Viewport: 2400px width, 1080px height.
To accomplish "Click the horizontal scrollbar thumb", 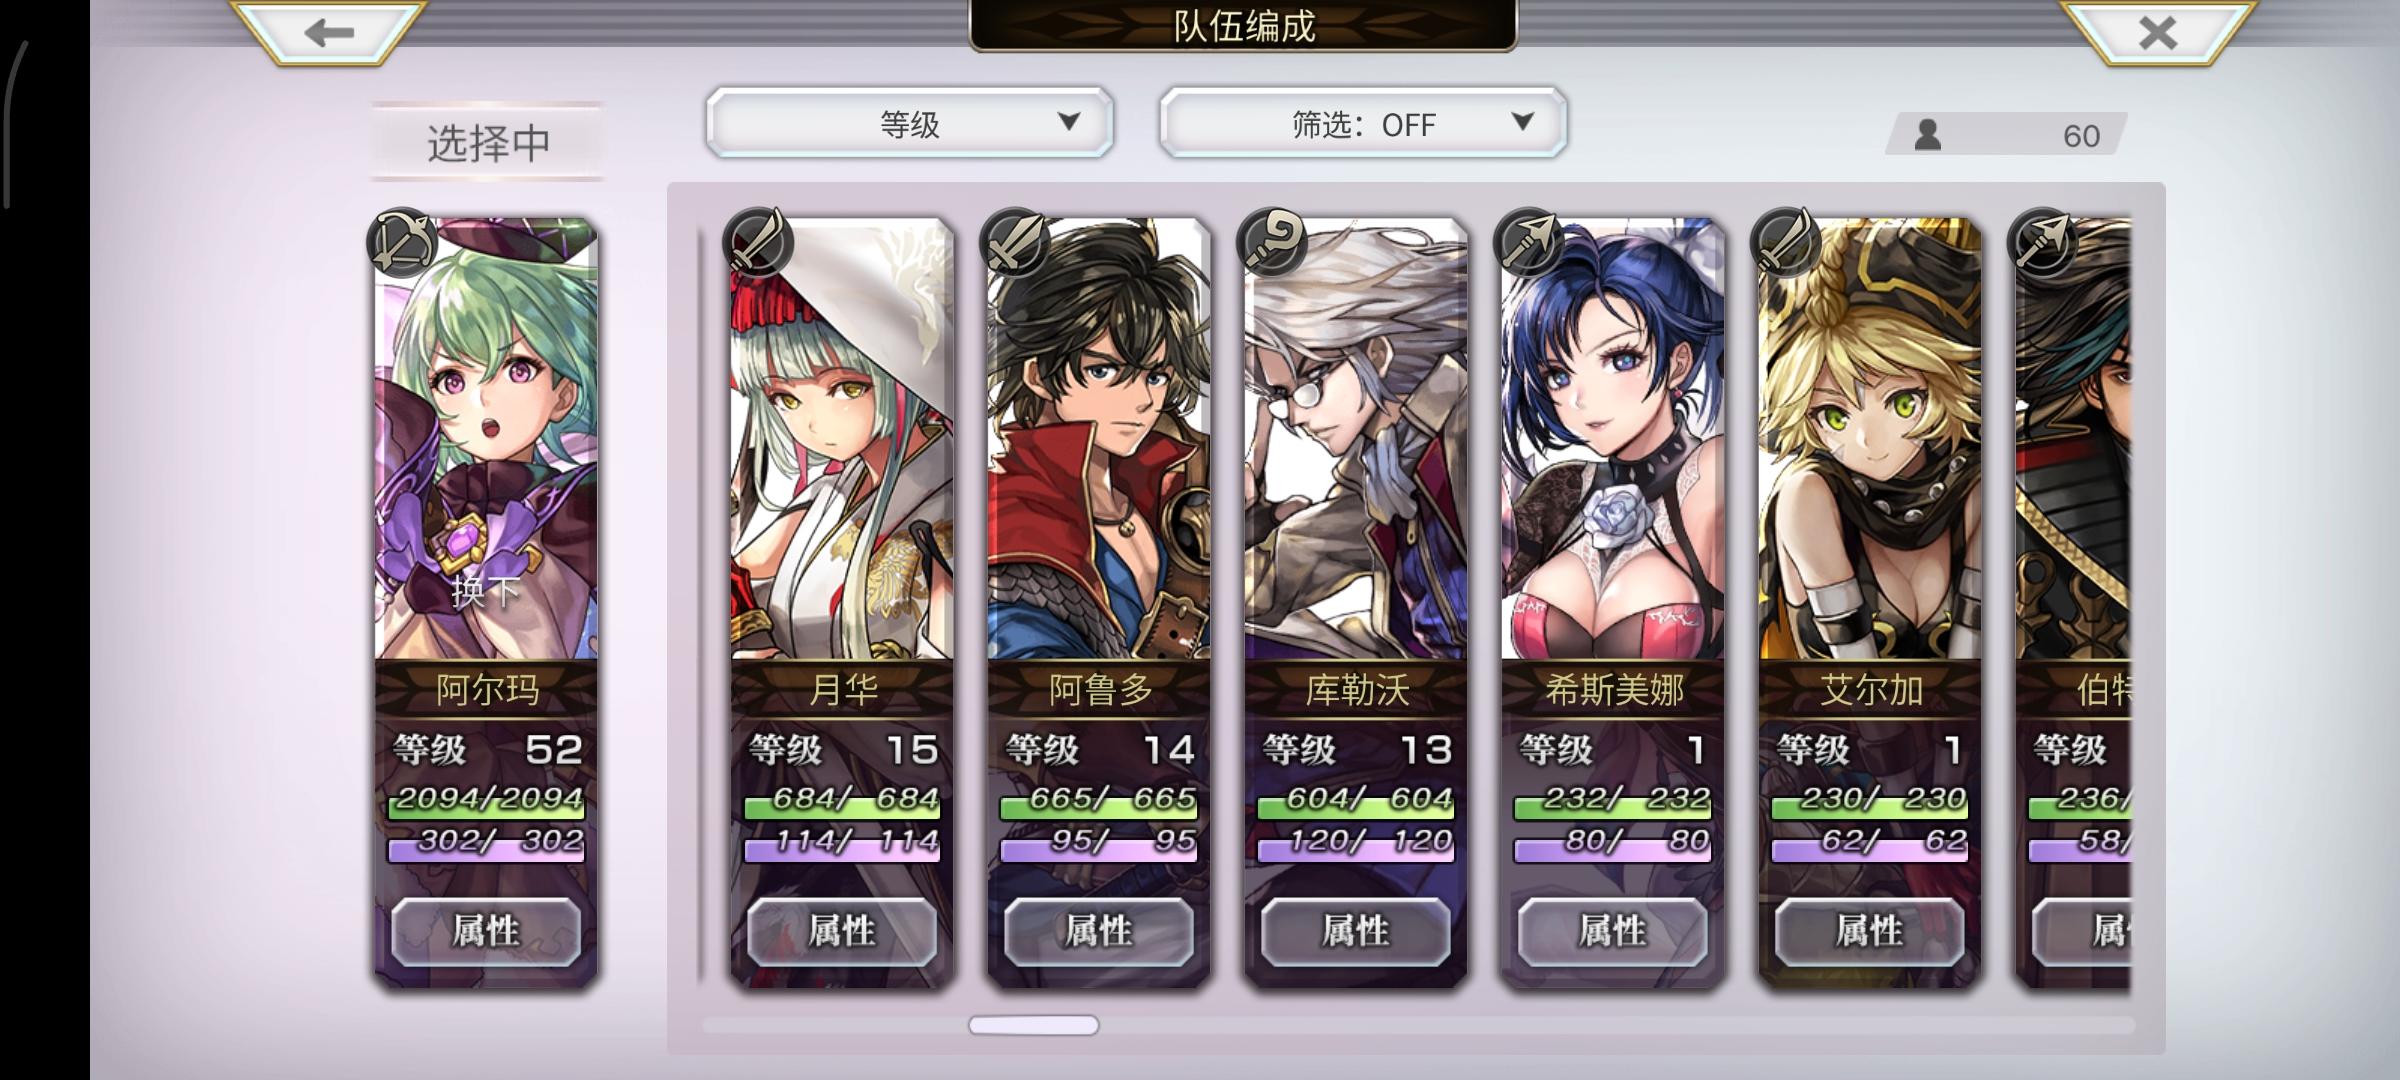I will coord(1033,1025).
